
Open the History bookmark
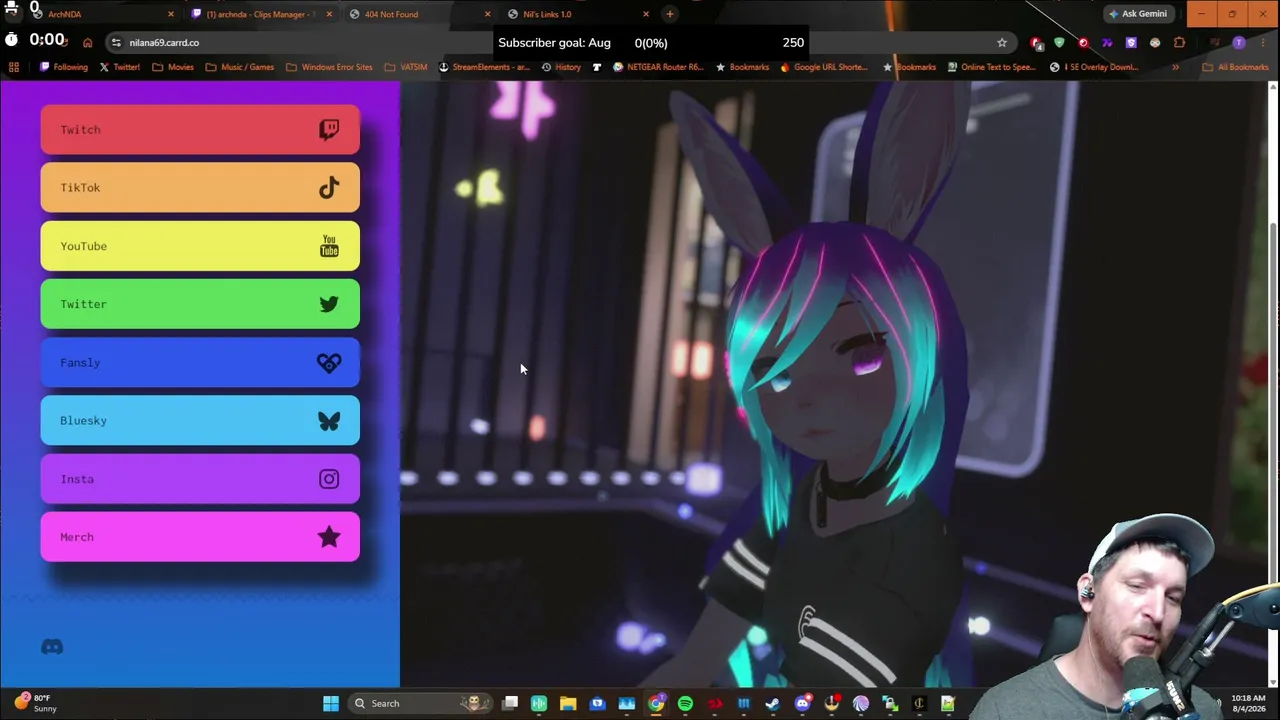click(560, 67)
